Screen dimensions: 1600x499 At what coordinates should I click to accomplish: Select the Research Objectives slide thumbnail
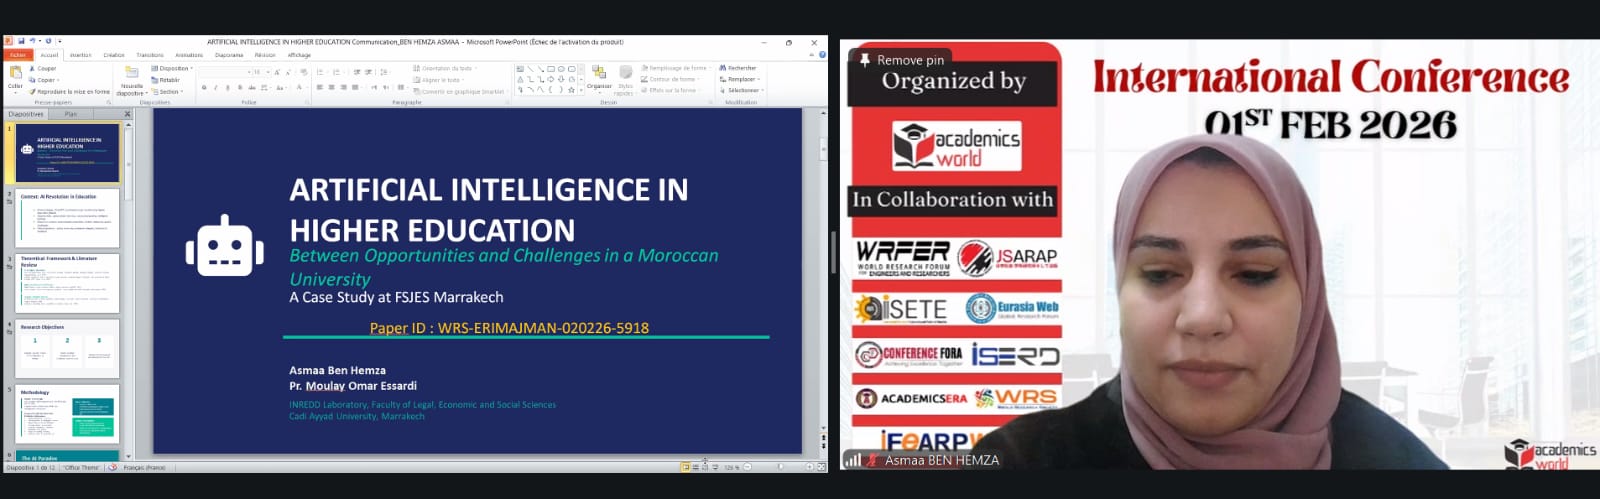(67, 347)
